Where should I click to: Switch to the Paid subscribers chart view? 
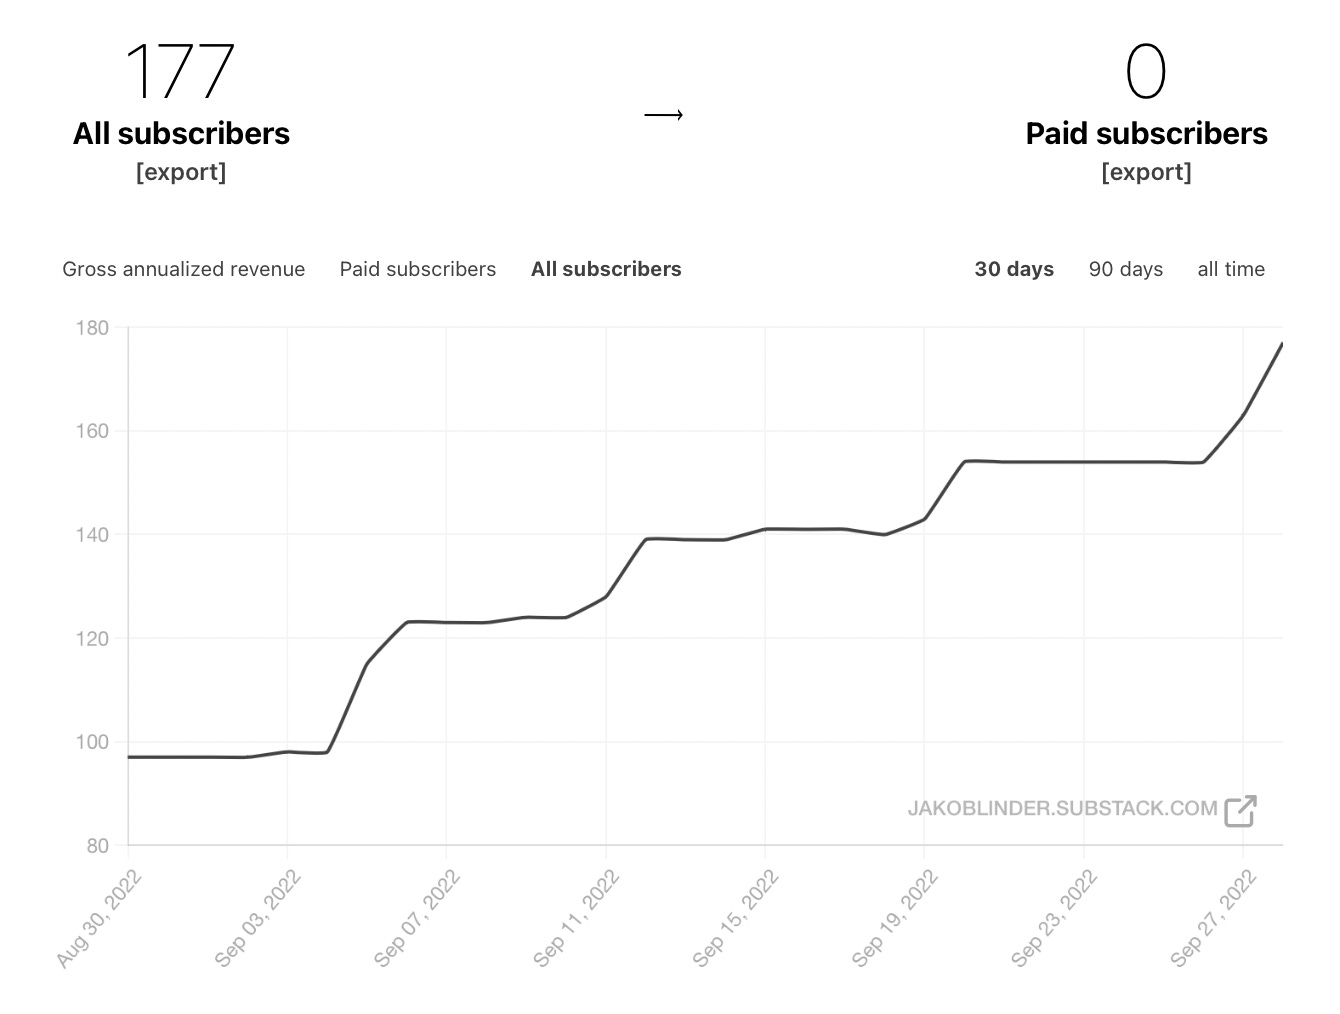(417, 269)
